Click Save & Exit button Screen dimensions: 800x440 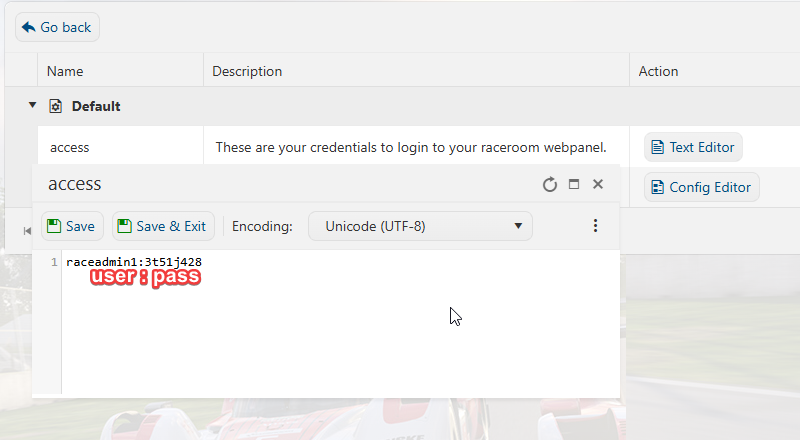pos(163,226)
